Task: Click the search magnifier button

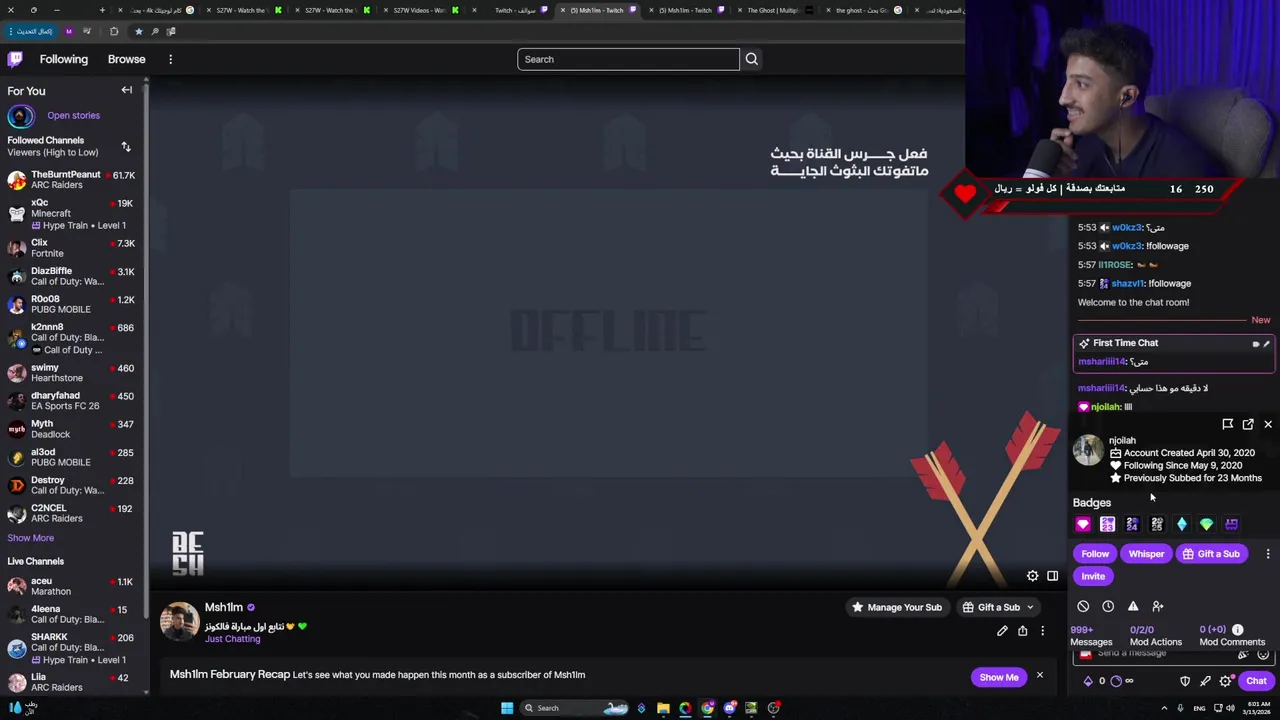Action: pyautogui.click(x=751, y=59)
